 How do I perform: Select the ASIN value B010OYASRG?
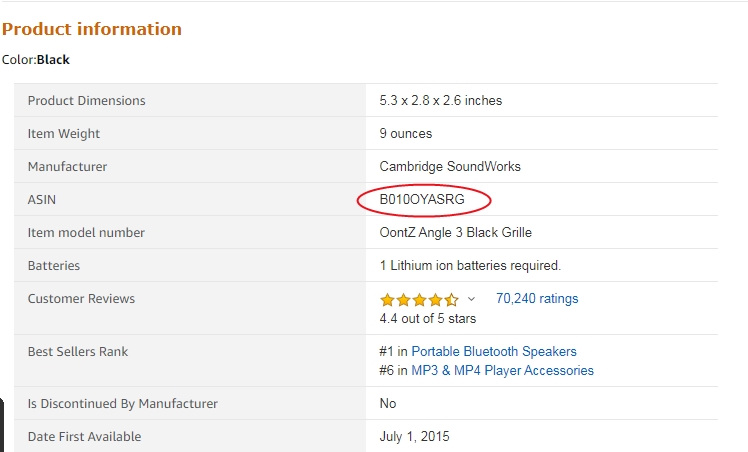click(x=422, y=199)
